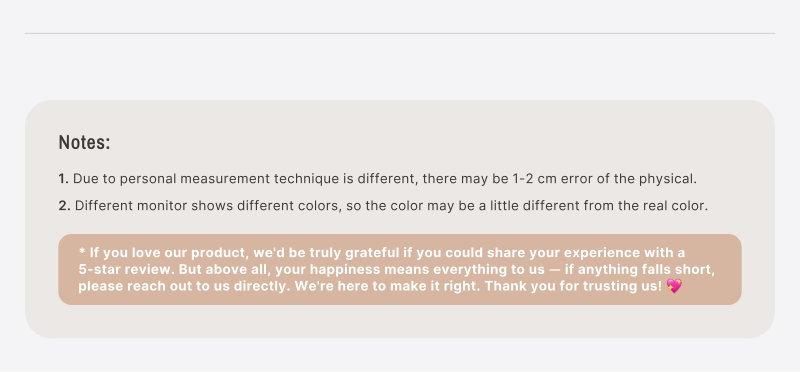Click the tan review request banner
The width and height of the screenshot is (800, 372).
tap(399, 269)
